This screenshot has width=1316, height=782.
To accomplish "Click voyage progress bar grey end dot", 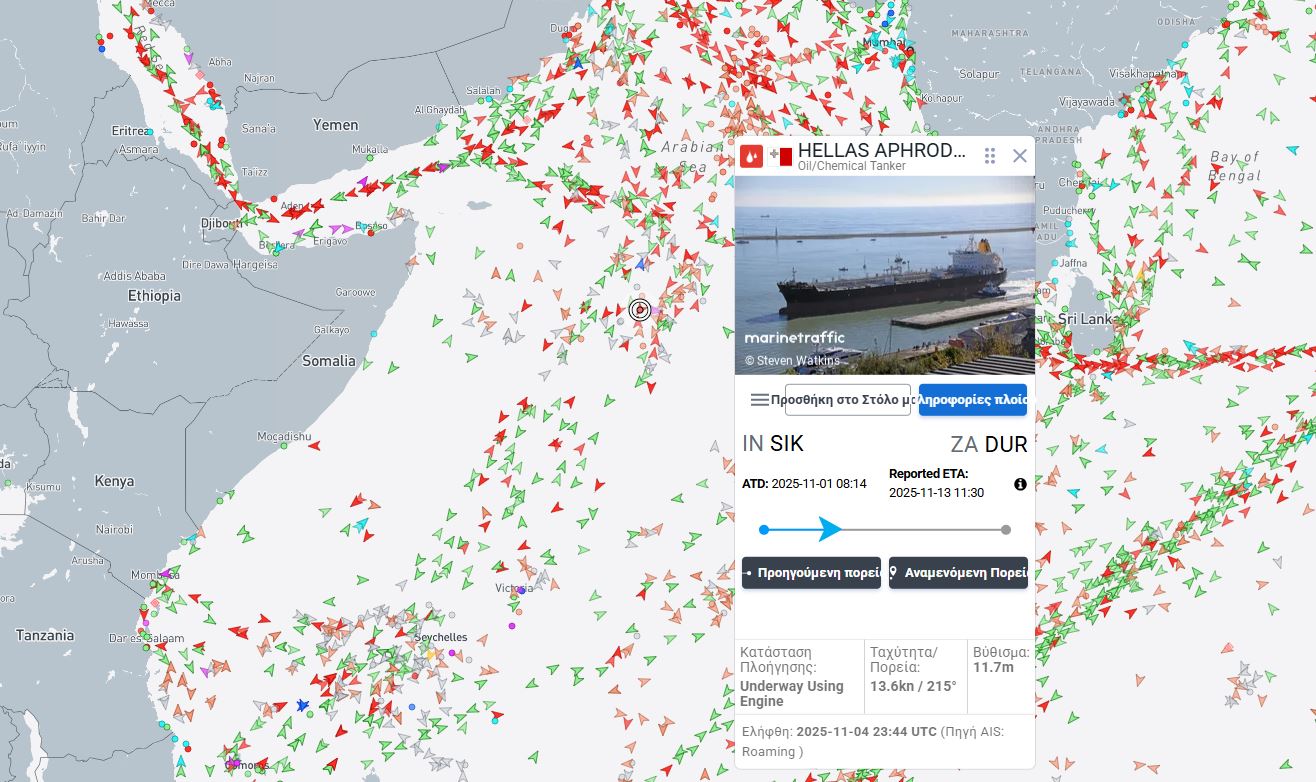I will 1006,530.
